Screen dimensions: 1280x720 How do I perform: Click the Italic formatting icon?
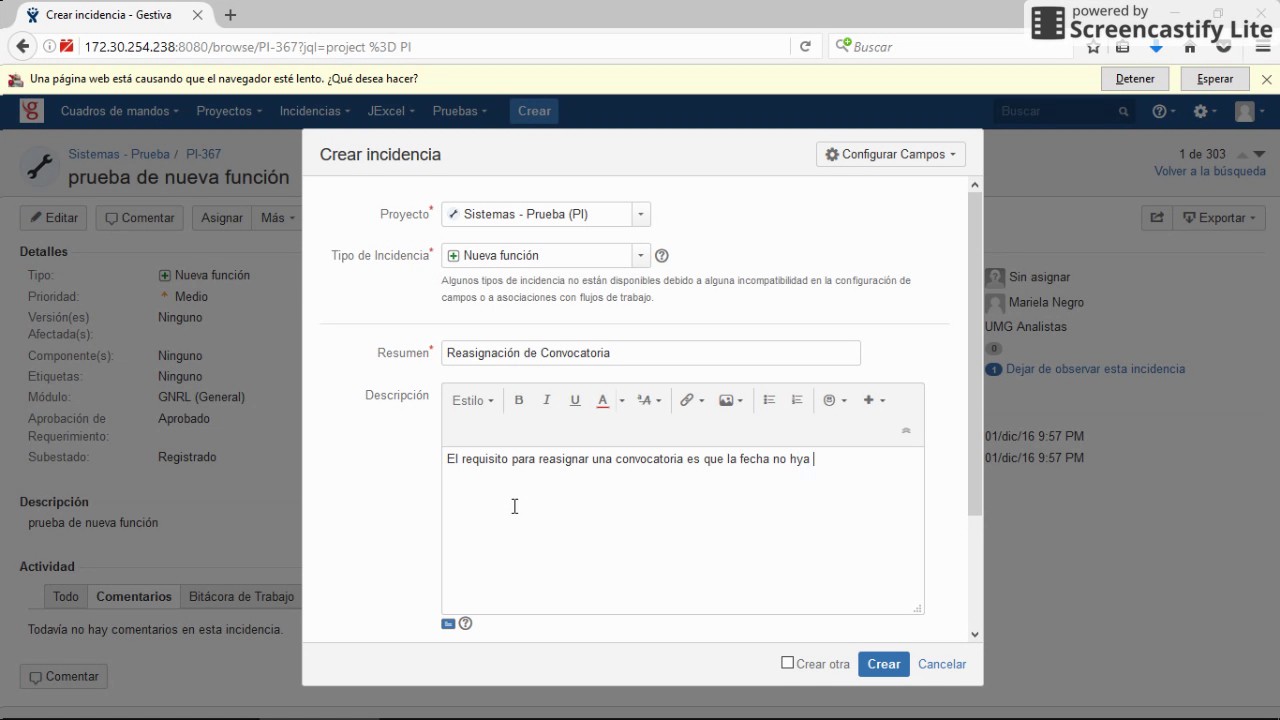[x=547, y=400]
